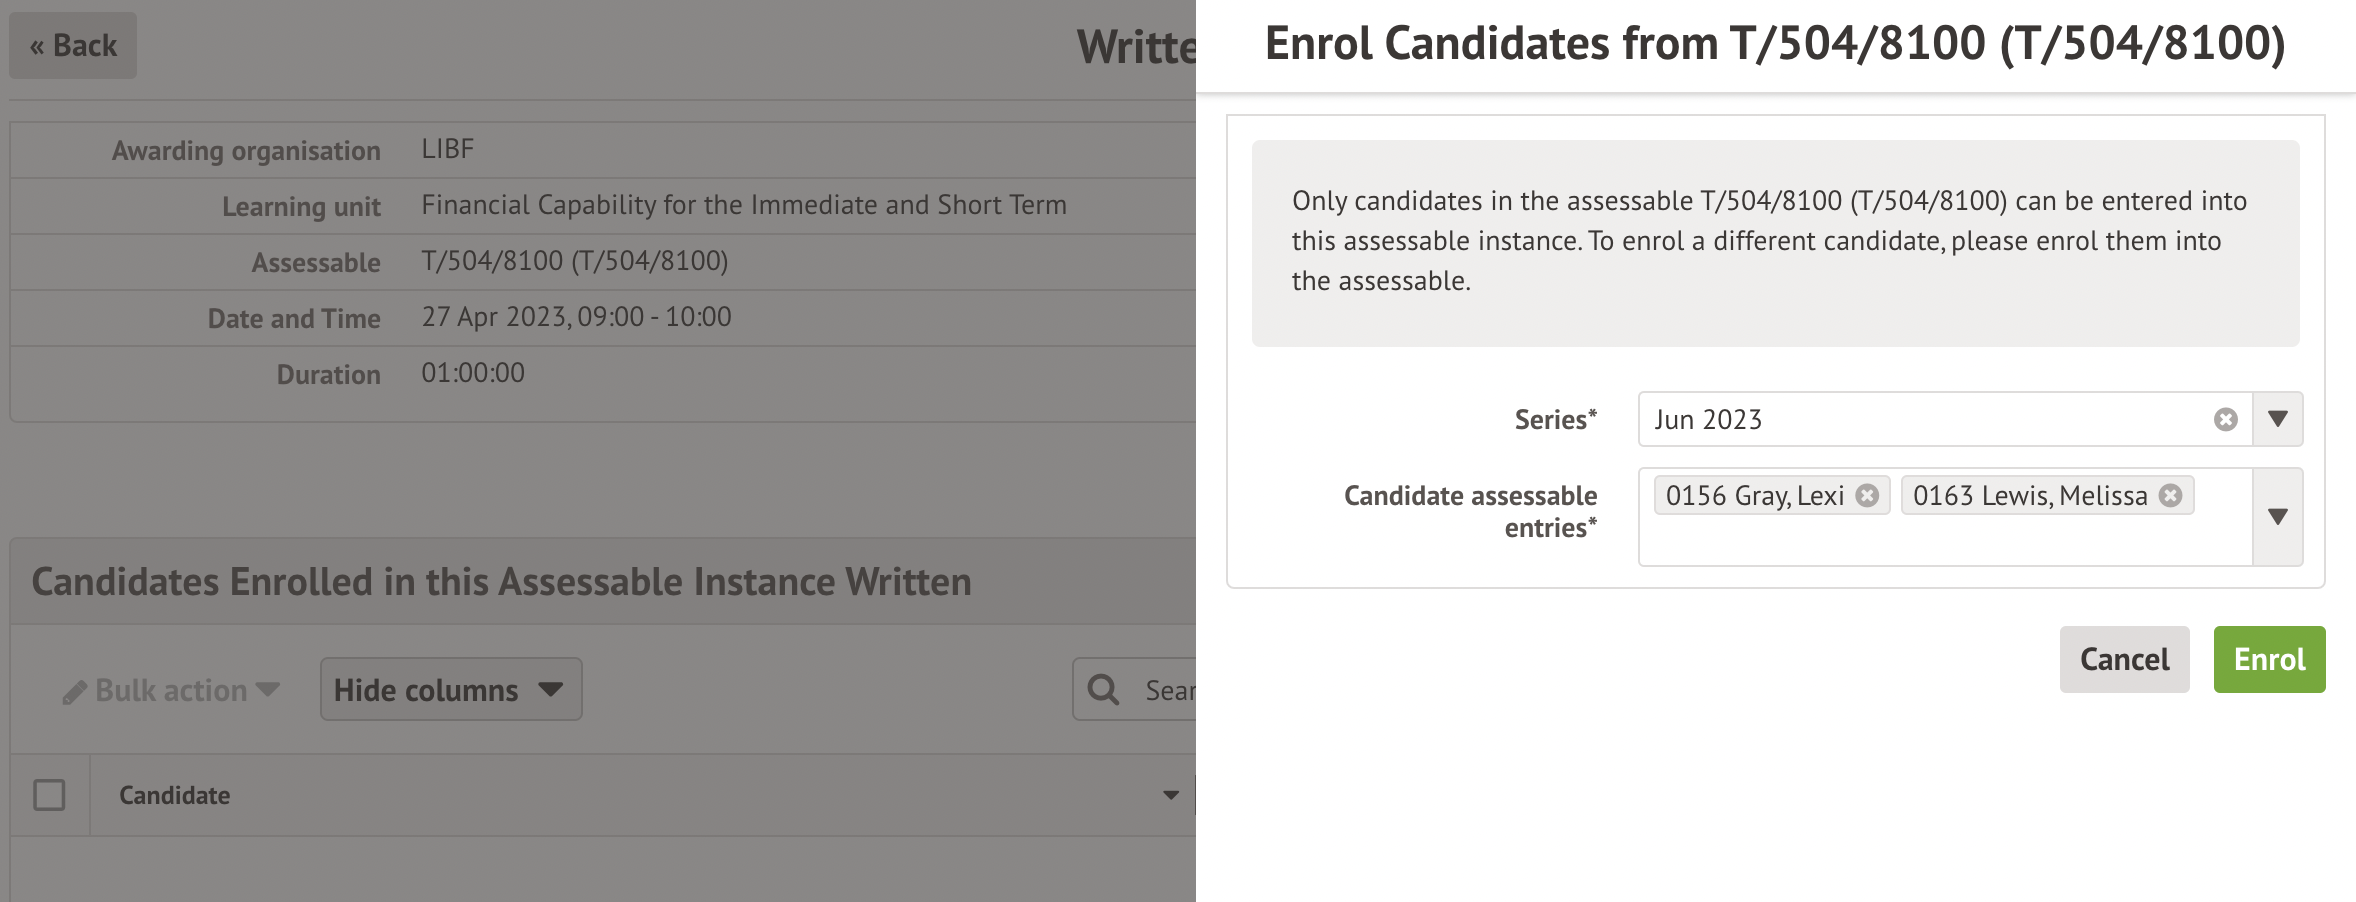Click the search input box
Image resolution: width=2356 pixels, height=902 pixels.
(x=1168, y=690)
